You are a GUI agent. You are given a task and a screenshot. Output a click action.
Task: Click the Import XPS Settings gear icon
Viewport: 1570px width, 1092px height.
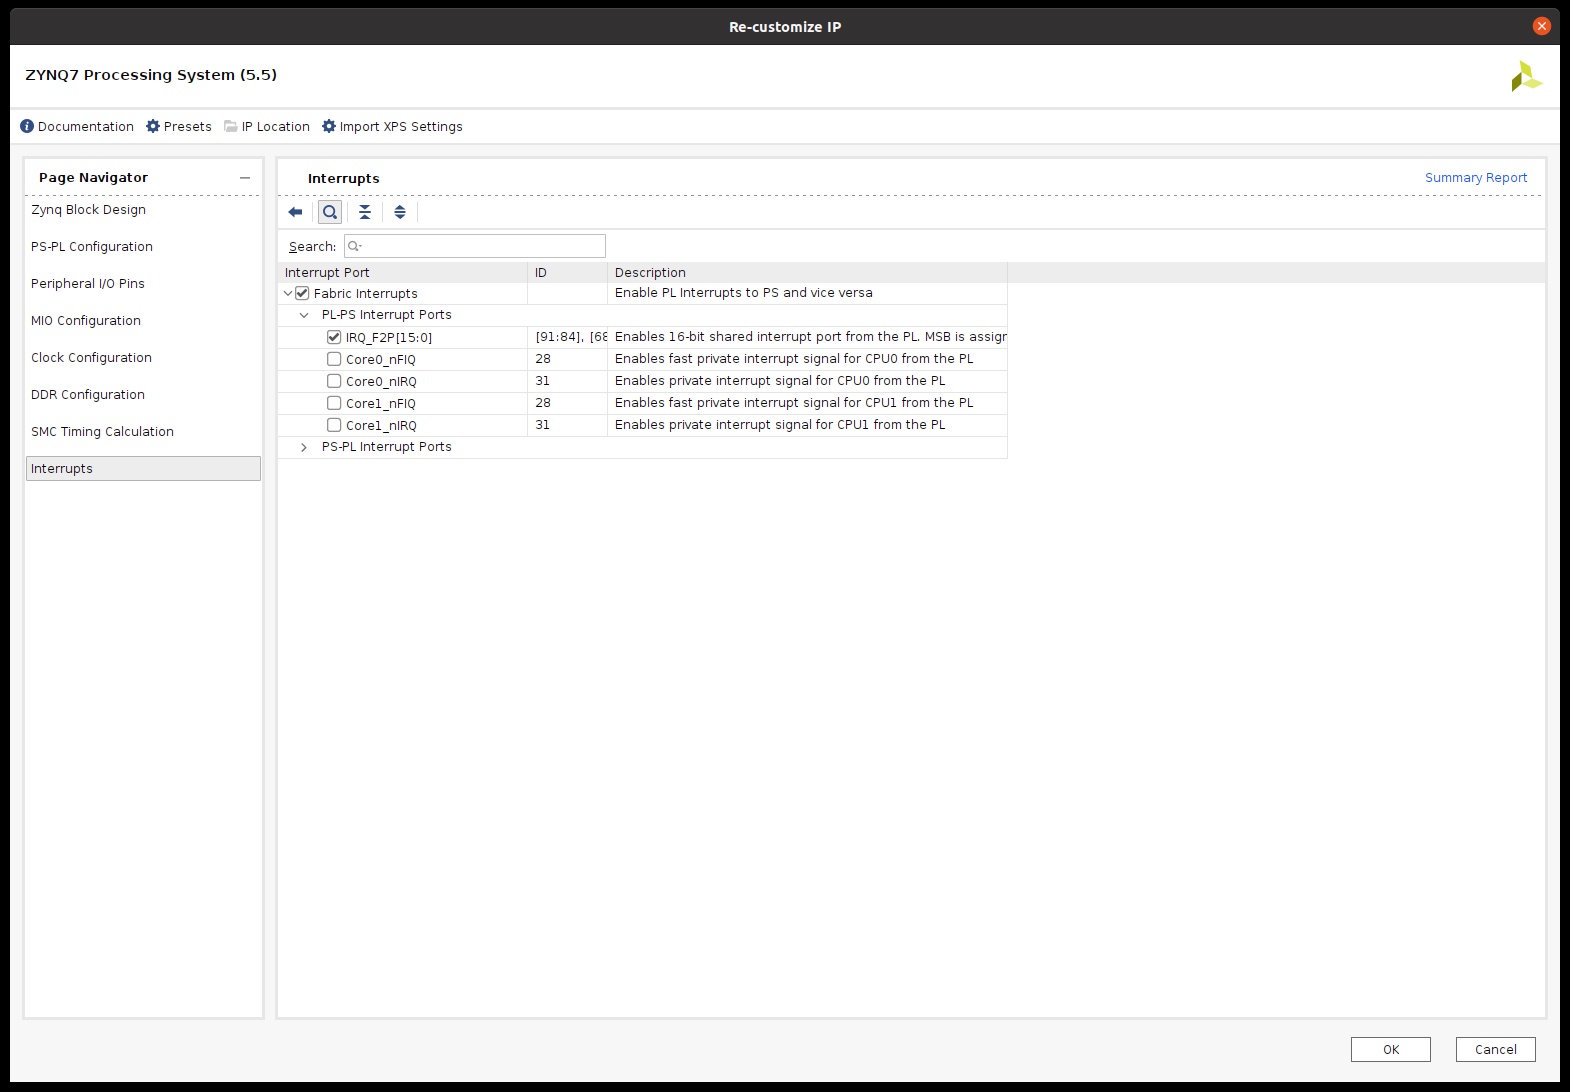[x=329, y=126]
